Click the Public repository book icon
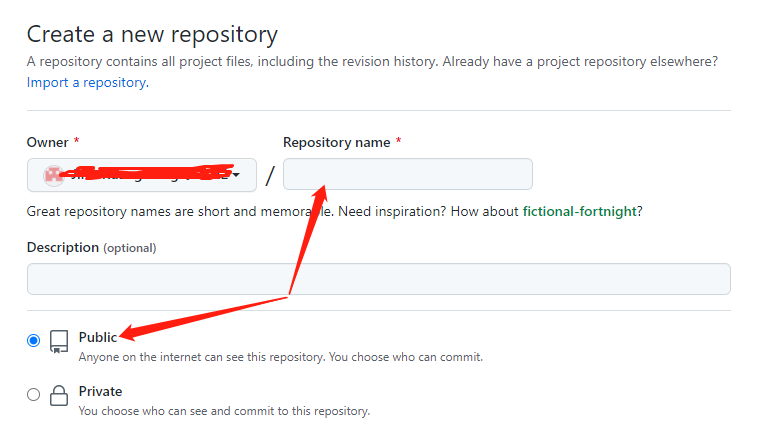Screen dimensions: 765x427 click(x=59, y=342)
